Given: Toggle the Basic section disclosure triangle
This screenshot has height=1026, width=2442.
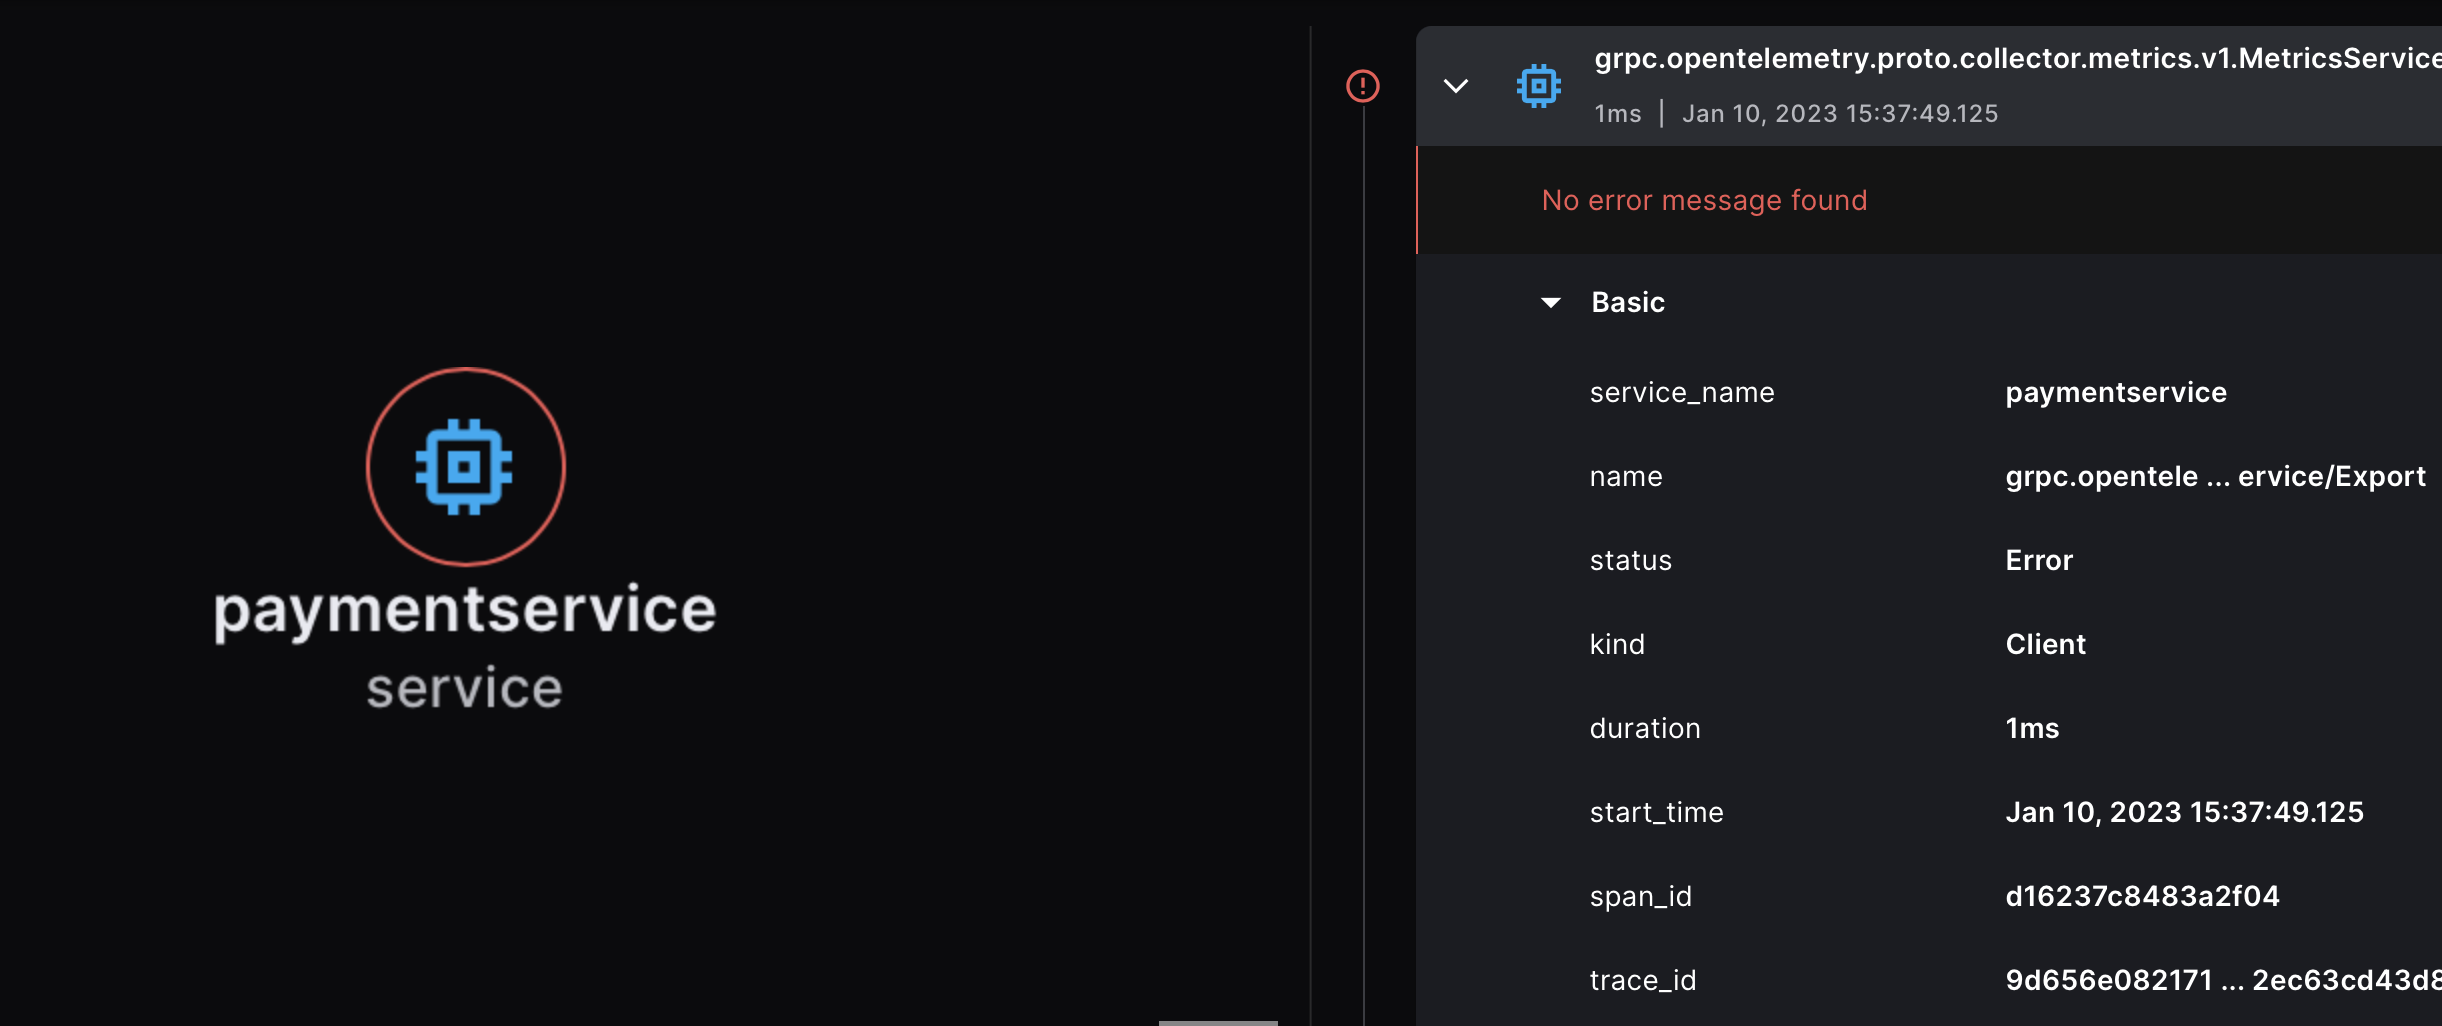Looking at the screenshot, I should 1551,302.
